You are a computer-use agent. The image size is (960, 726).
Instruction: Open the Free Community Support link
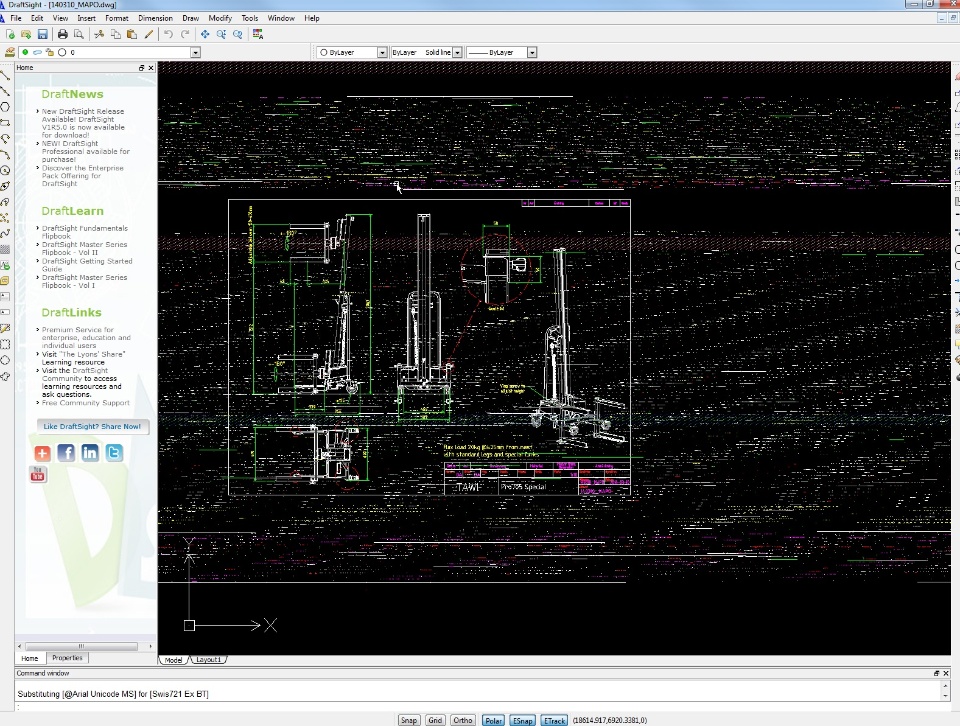86,403
